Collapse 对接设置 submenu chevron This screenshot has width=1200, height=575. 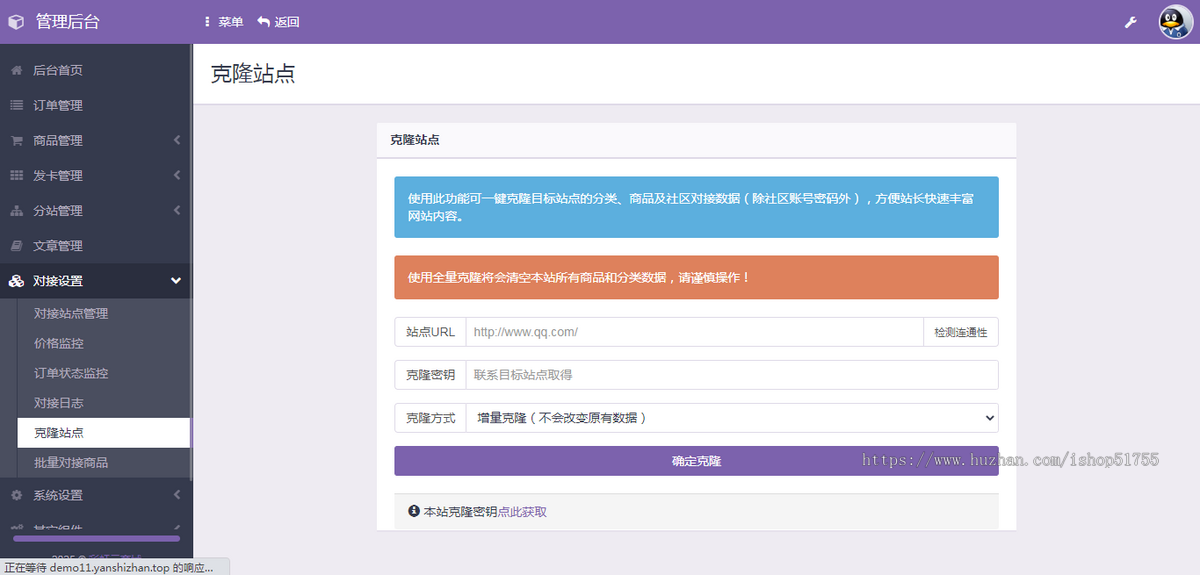pyautogui.click(x=176, y=281)
